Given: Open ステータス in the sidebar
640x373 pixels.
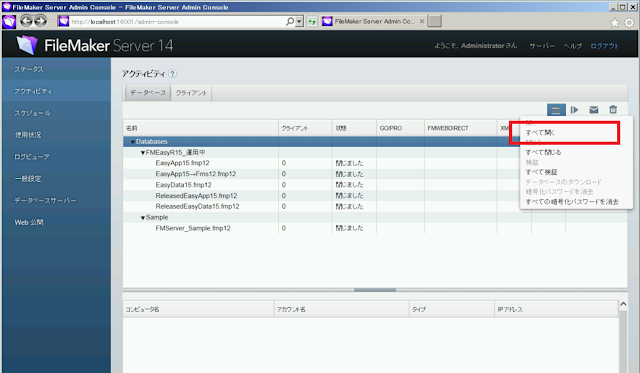Looking at the screenshot, I should click(x=56, y=69).
